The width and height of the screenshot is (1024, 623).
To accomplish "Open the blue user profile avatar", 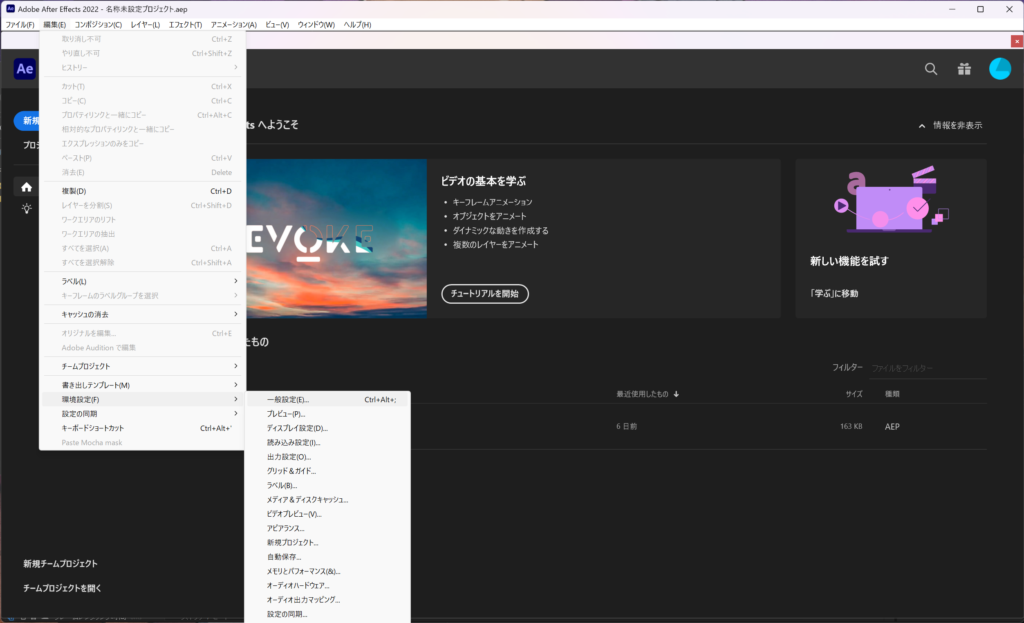I will pos(1000,69).
